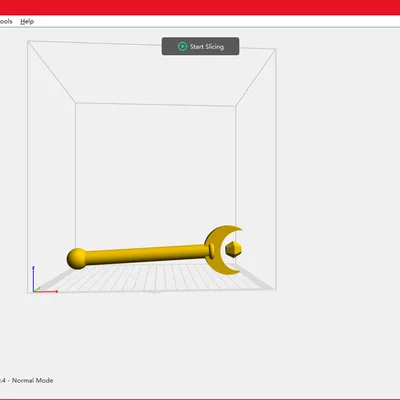Open the Help menu

(x=27, y=21)
